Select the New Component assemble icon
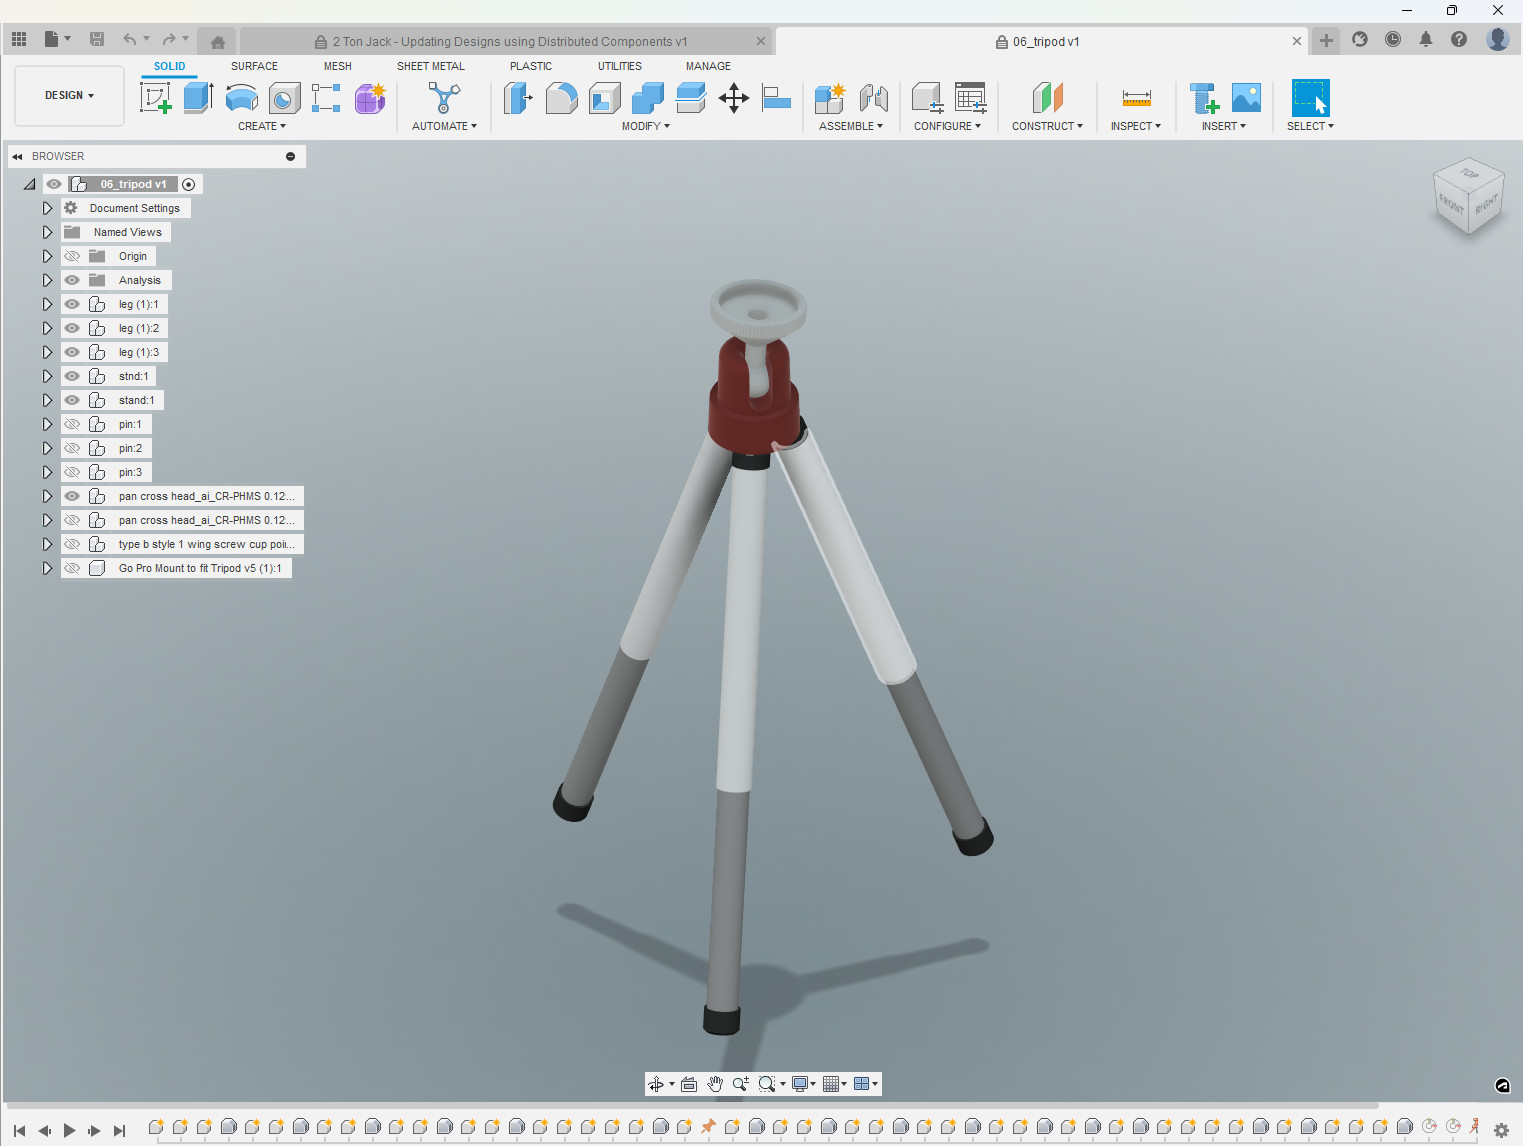 (830, 98)
